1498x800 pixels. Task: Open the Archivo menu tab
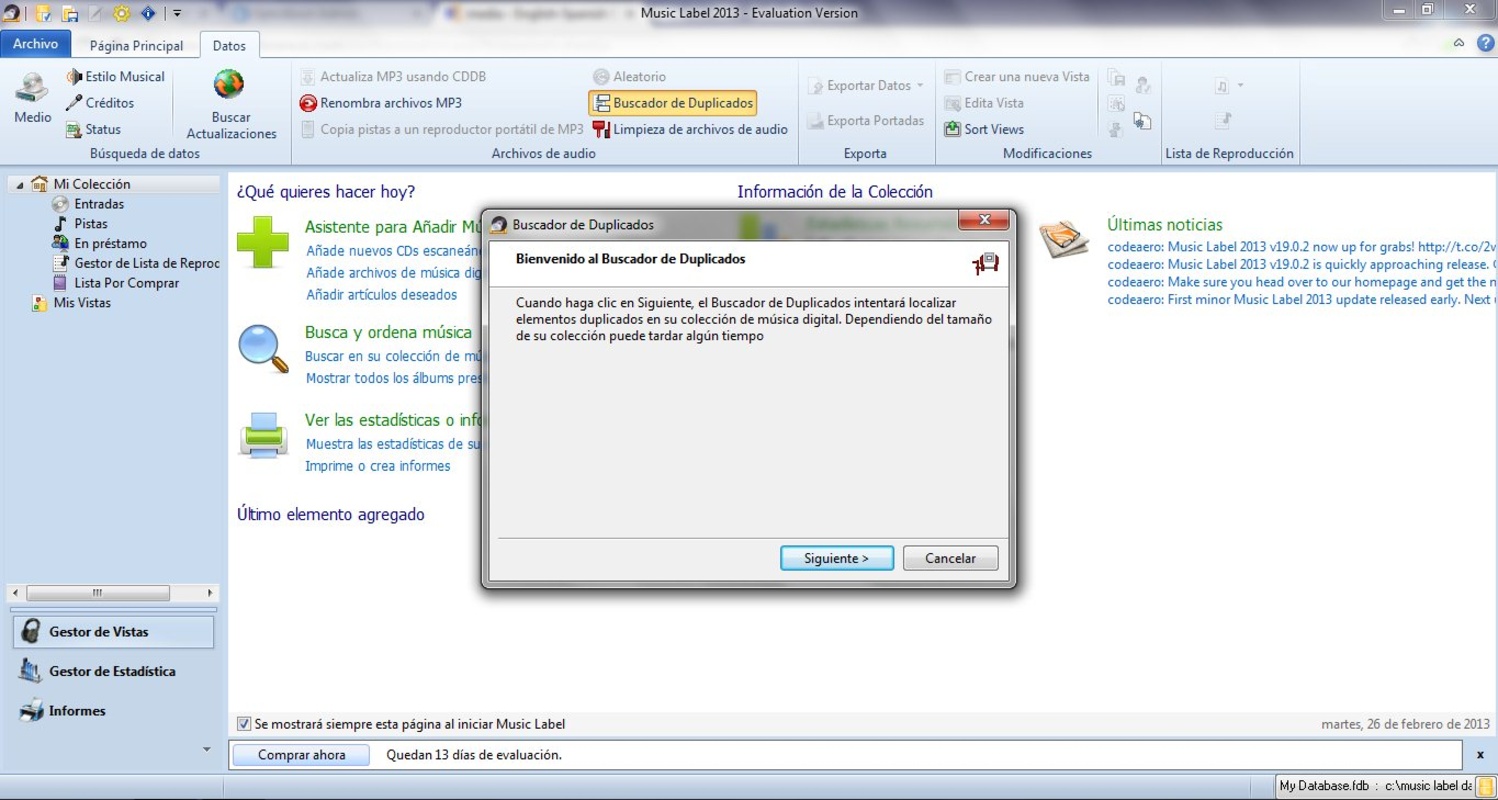point(35,44)
